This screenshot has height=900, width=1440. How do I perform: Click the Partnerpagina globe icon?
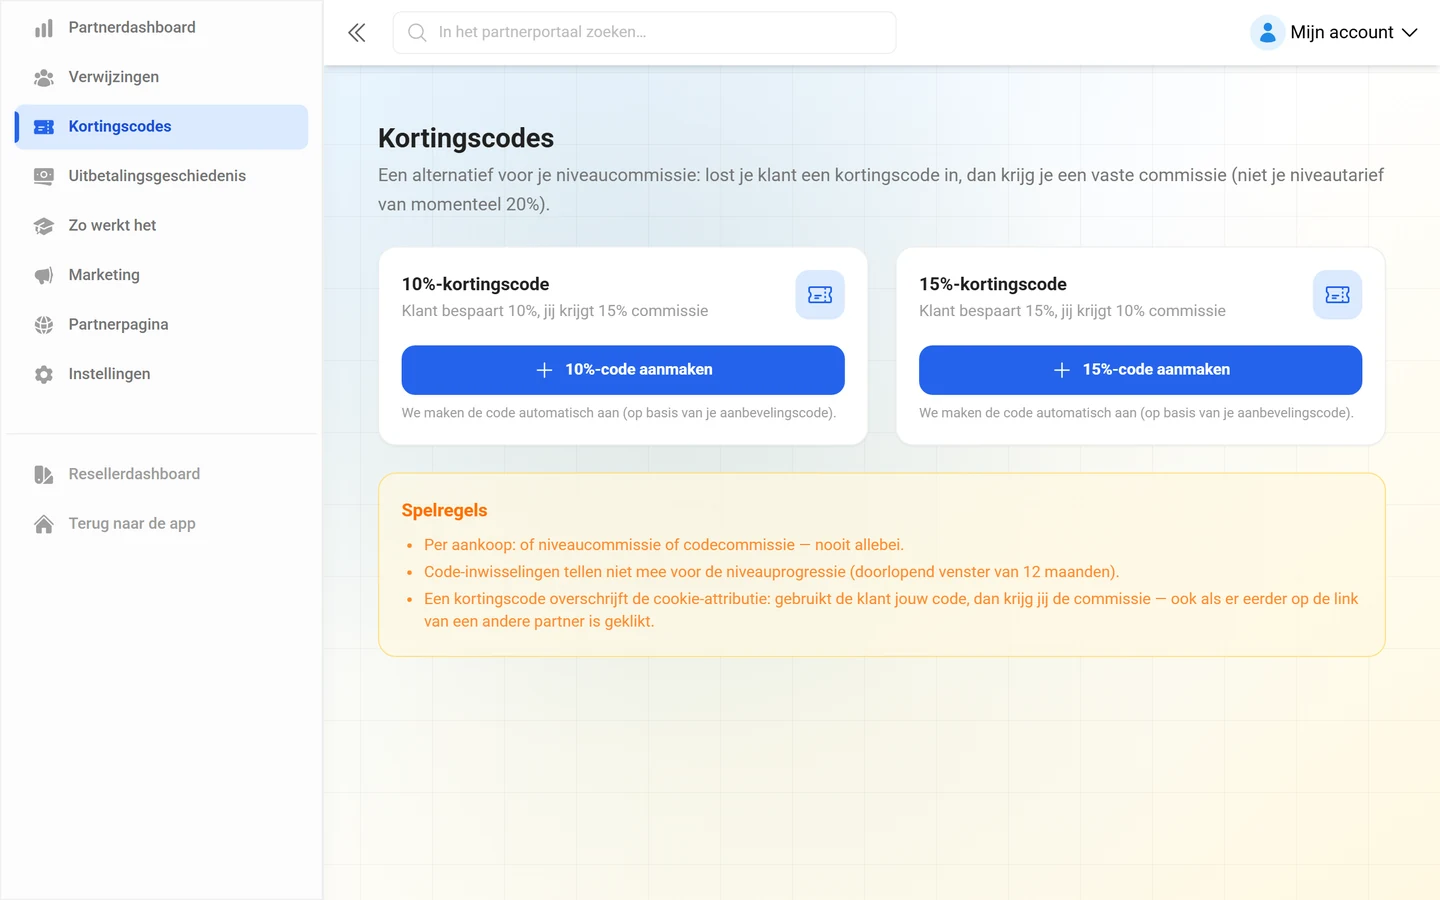(x=44, y=325)
